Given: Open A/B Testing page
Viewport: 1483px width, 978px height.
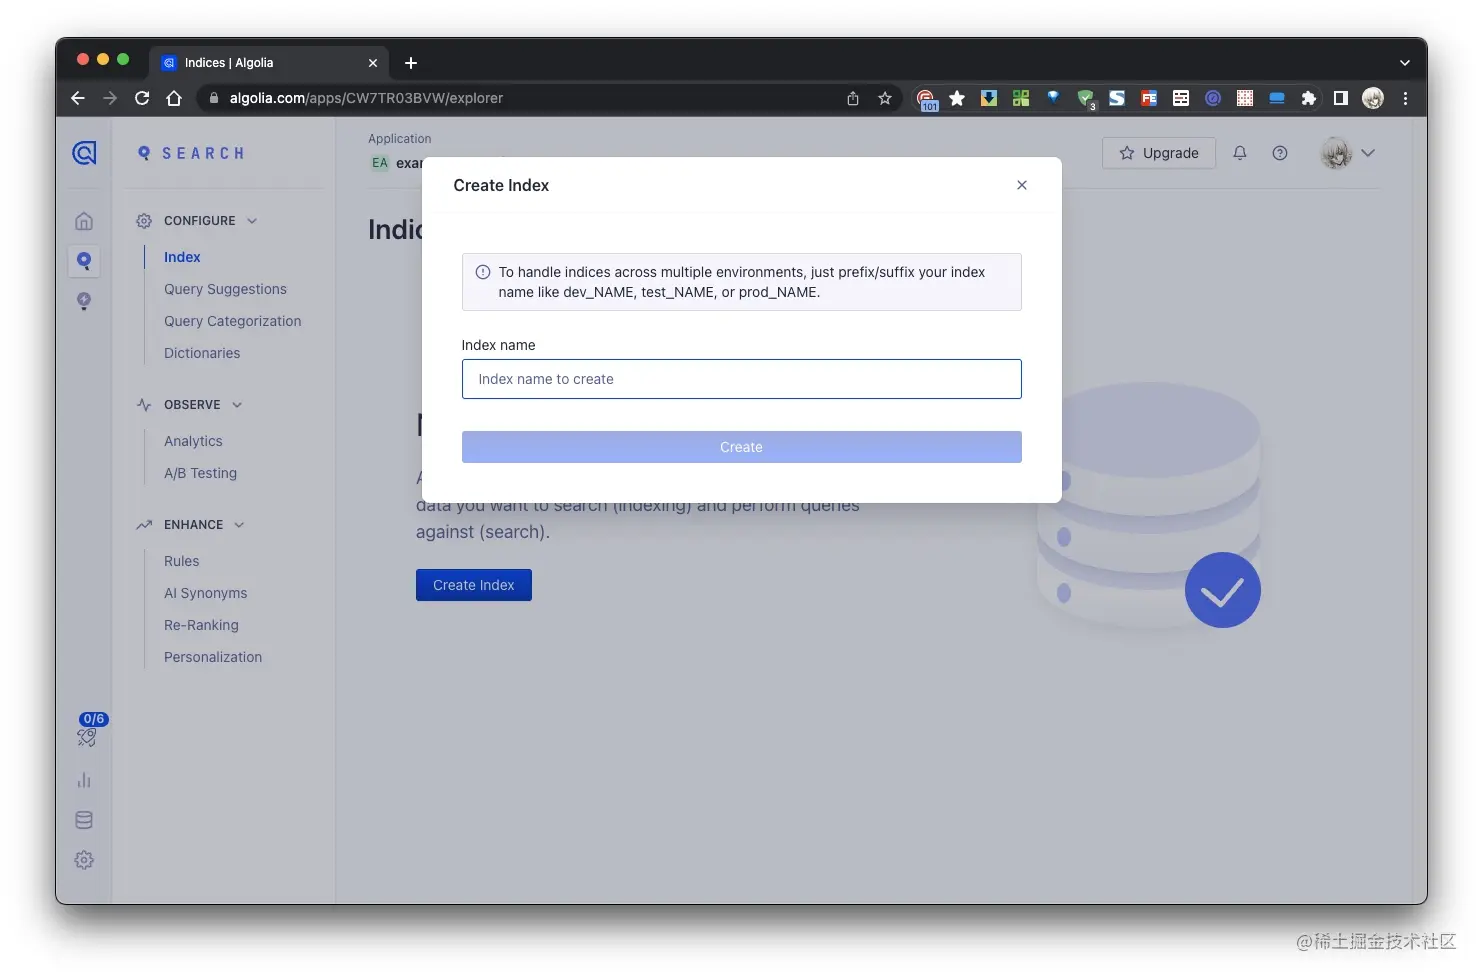Looking at the screenshot, I should (x=200, y=473).
